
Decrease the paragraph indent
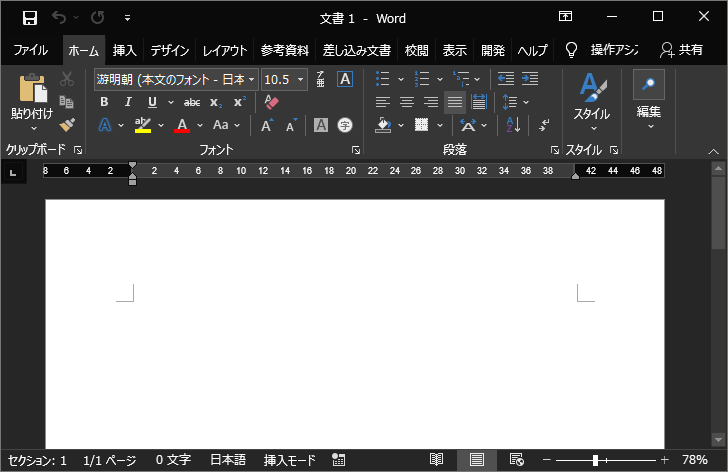506,78
